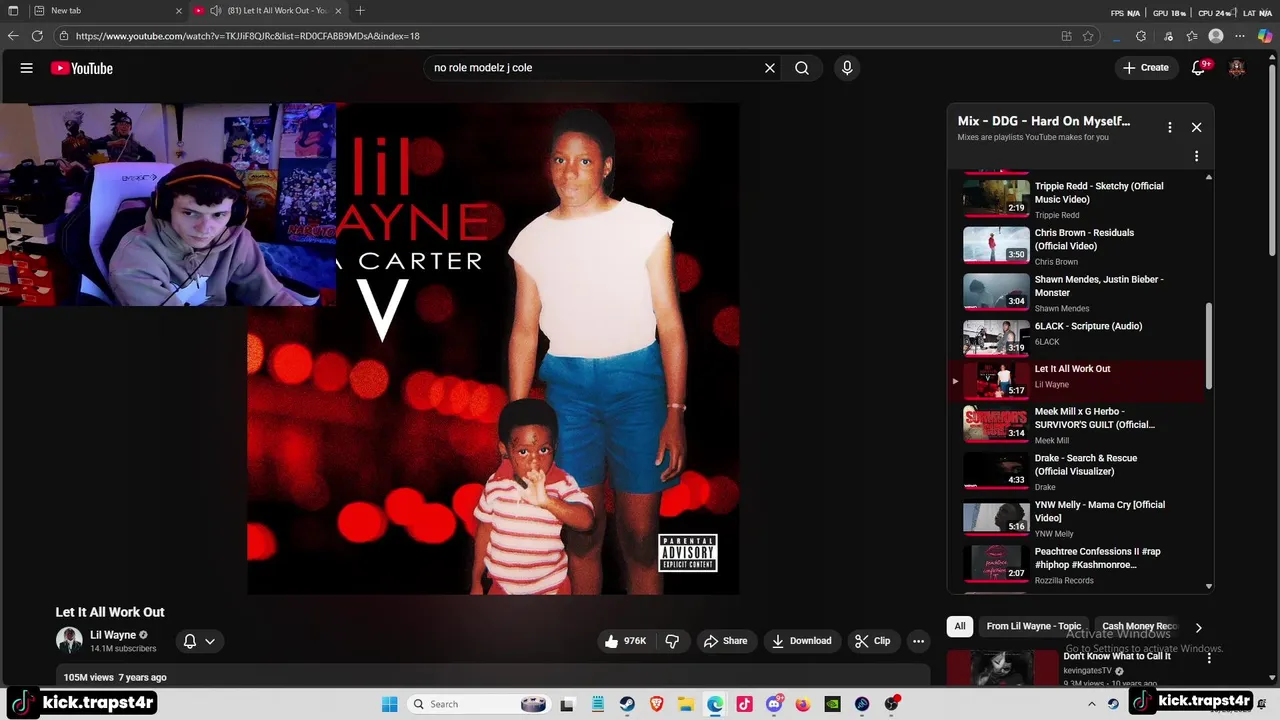Open Steam from the taskbar

click(x=627, y=704)
